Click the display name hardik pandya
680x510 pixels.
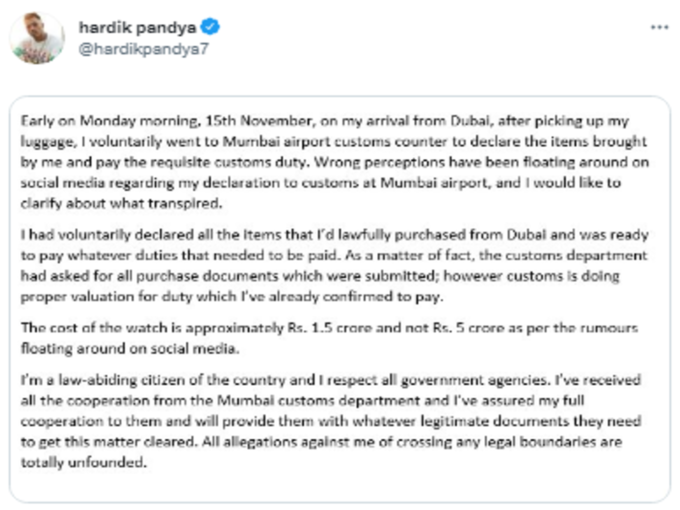point(137,27)
